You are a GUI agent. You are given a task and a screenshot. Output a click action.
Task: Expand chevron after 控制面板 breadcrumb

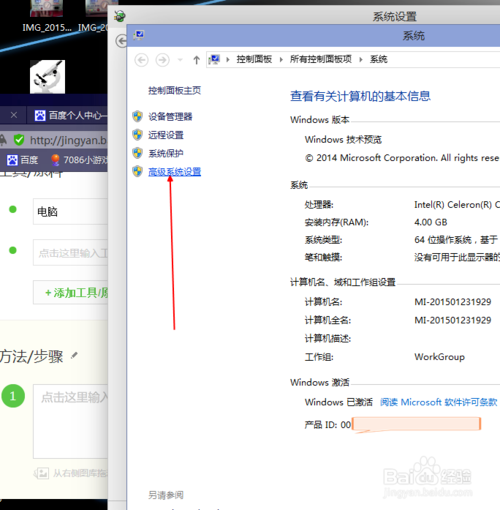(281, 60)
